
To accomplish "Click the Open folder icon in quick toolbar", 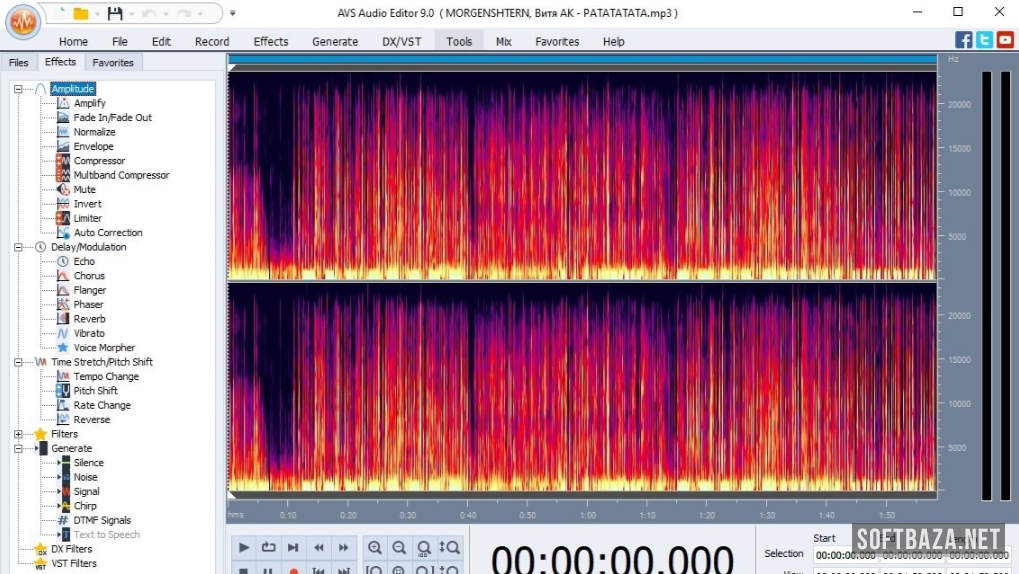I will [81, 14].
